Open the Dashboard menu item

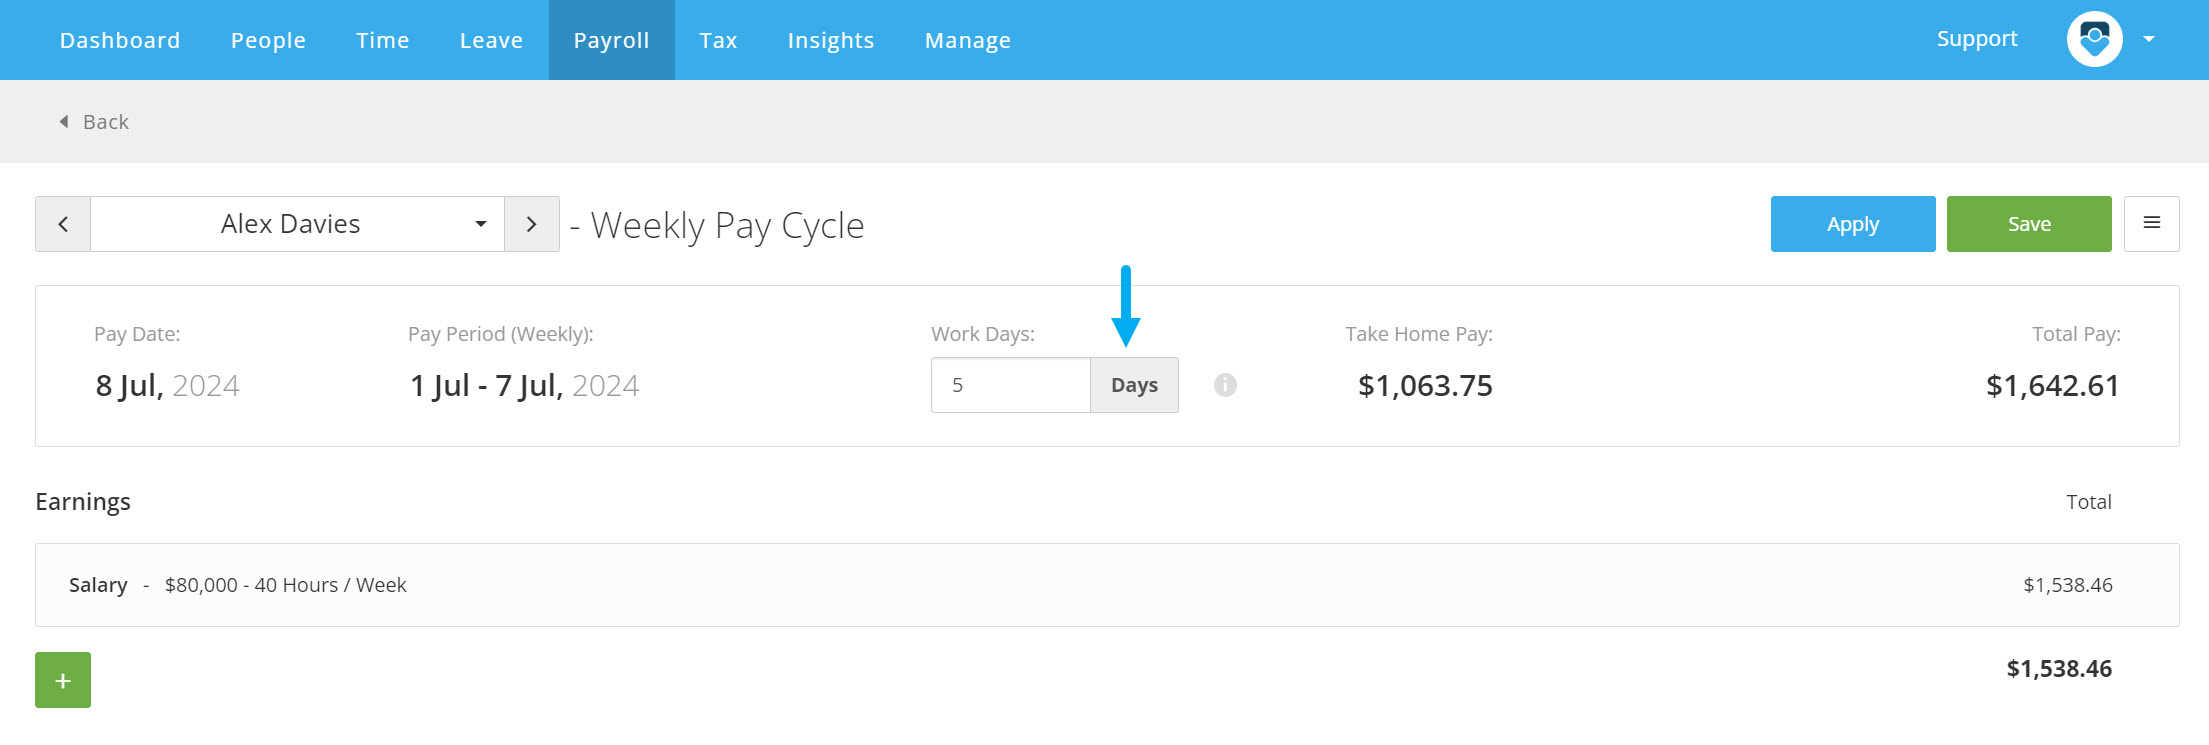[x=120, y=40]
